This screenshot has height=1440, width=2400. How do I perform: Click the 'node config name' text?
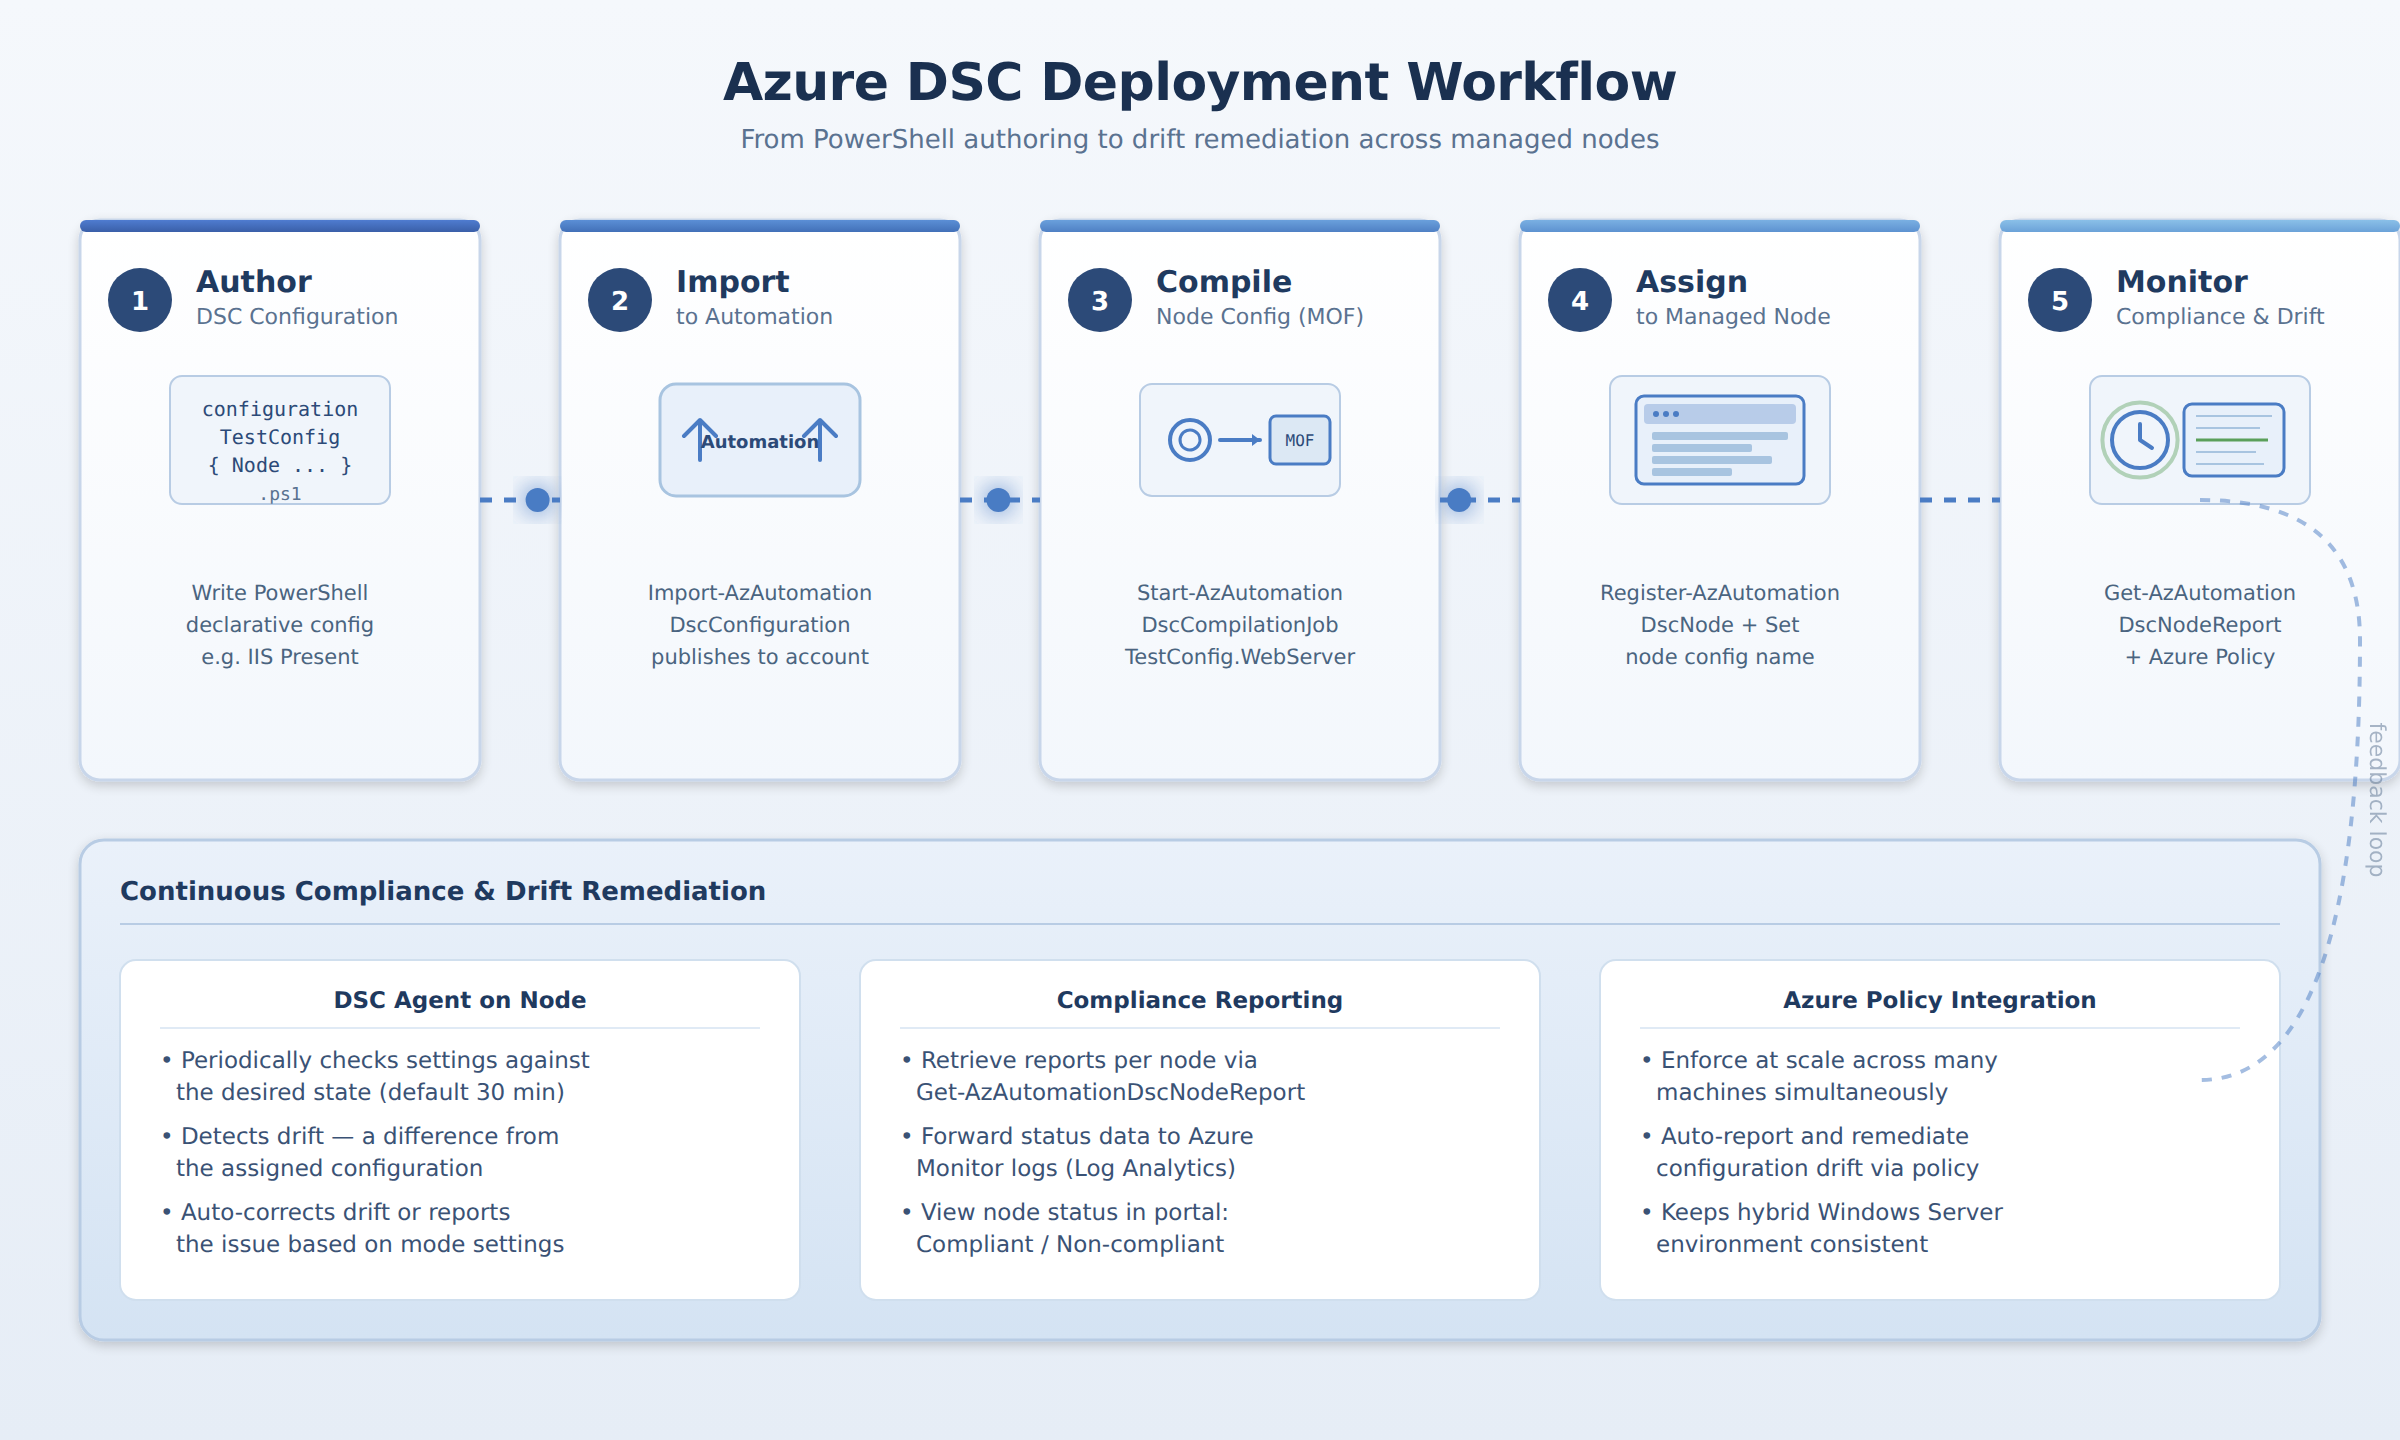[x=1720, y=657]
